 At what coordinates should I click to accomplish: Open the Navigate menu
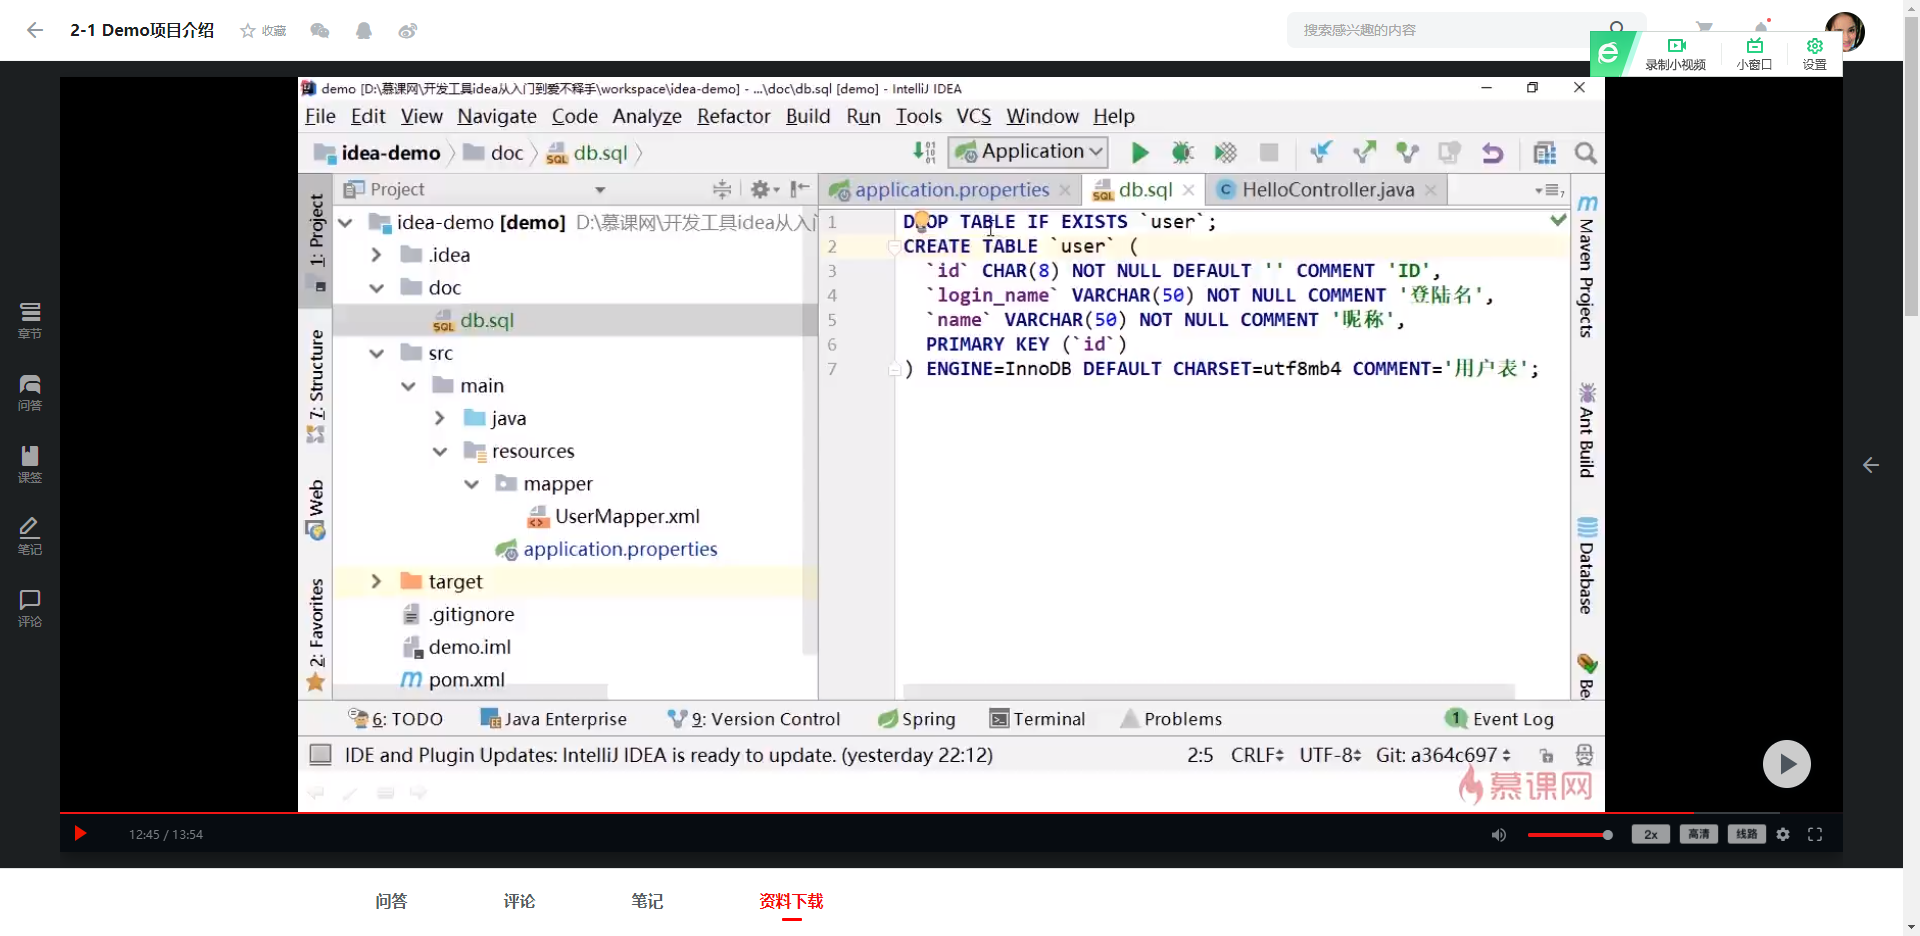[497, 116]
